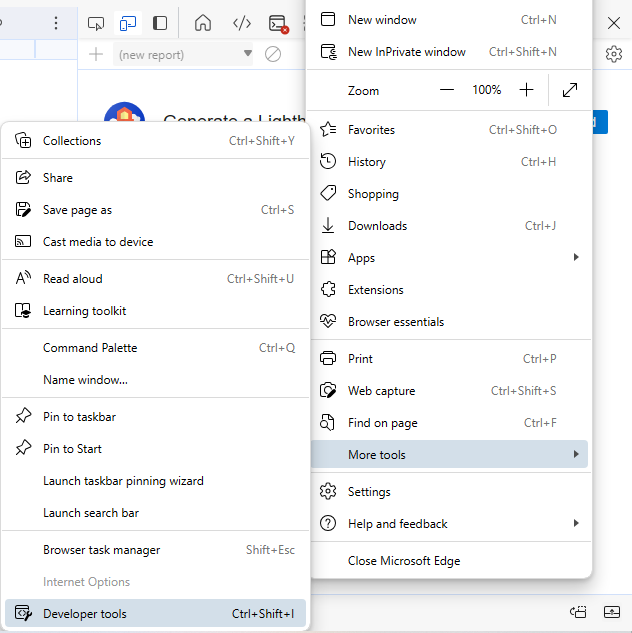This screenshot has width=632, height=633.
Task: Open Find on page
Action: click(x=449, y=423)
